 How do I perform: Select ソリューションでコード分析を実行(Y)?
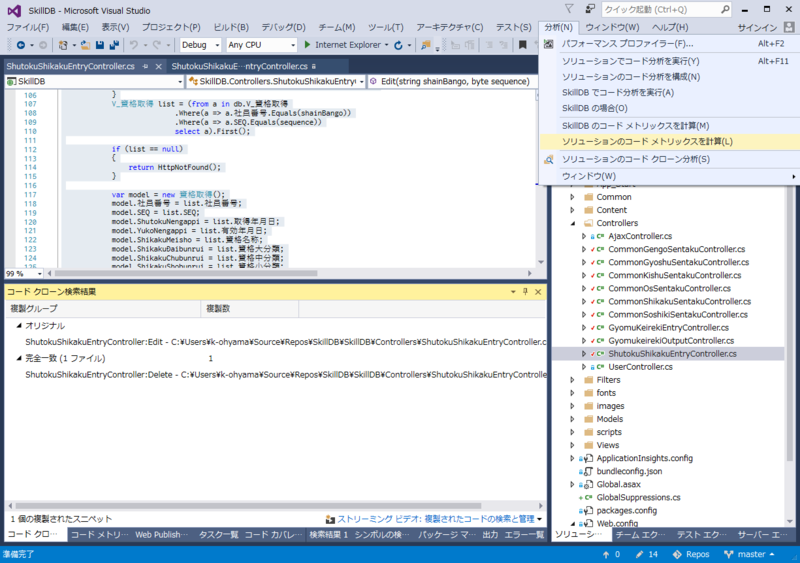669,61
